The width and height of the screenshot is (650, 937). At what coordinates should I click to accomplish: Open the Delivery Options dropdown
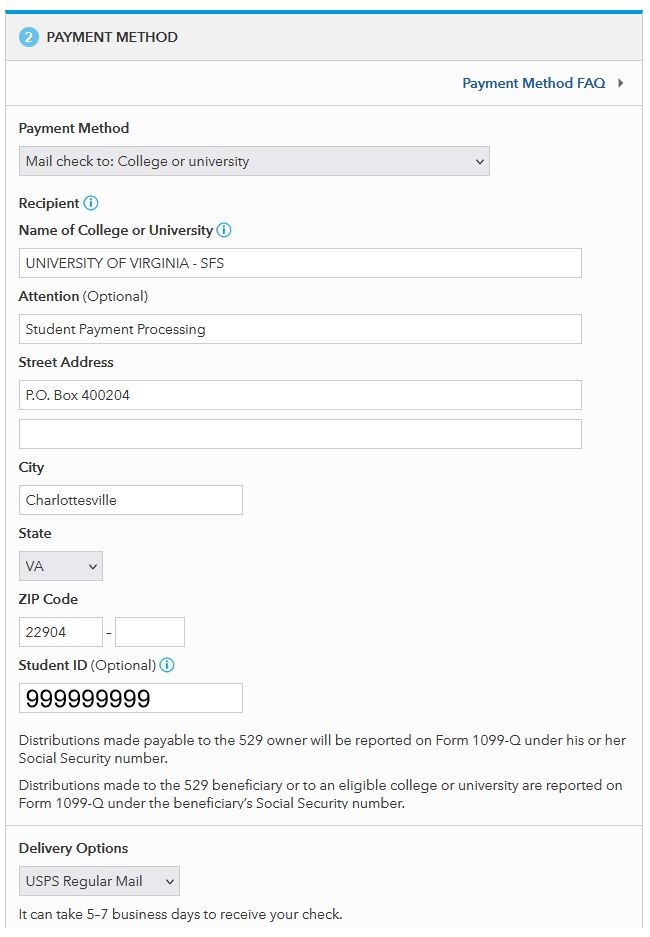pyautogui.click(x=99, y=881)
